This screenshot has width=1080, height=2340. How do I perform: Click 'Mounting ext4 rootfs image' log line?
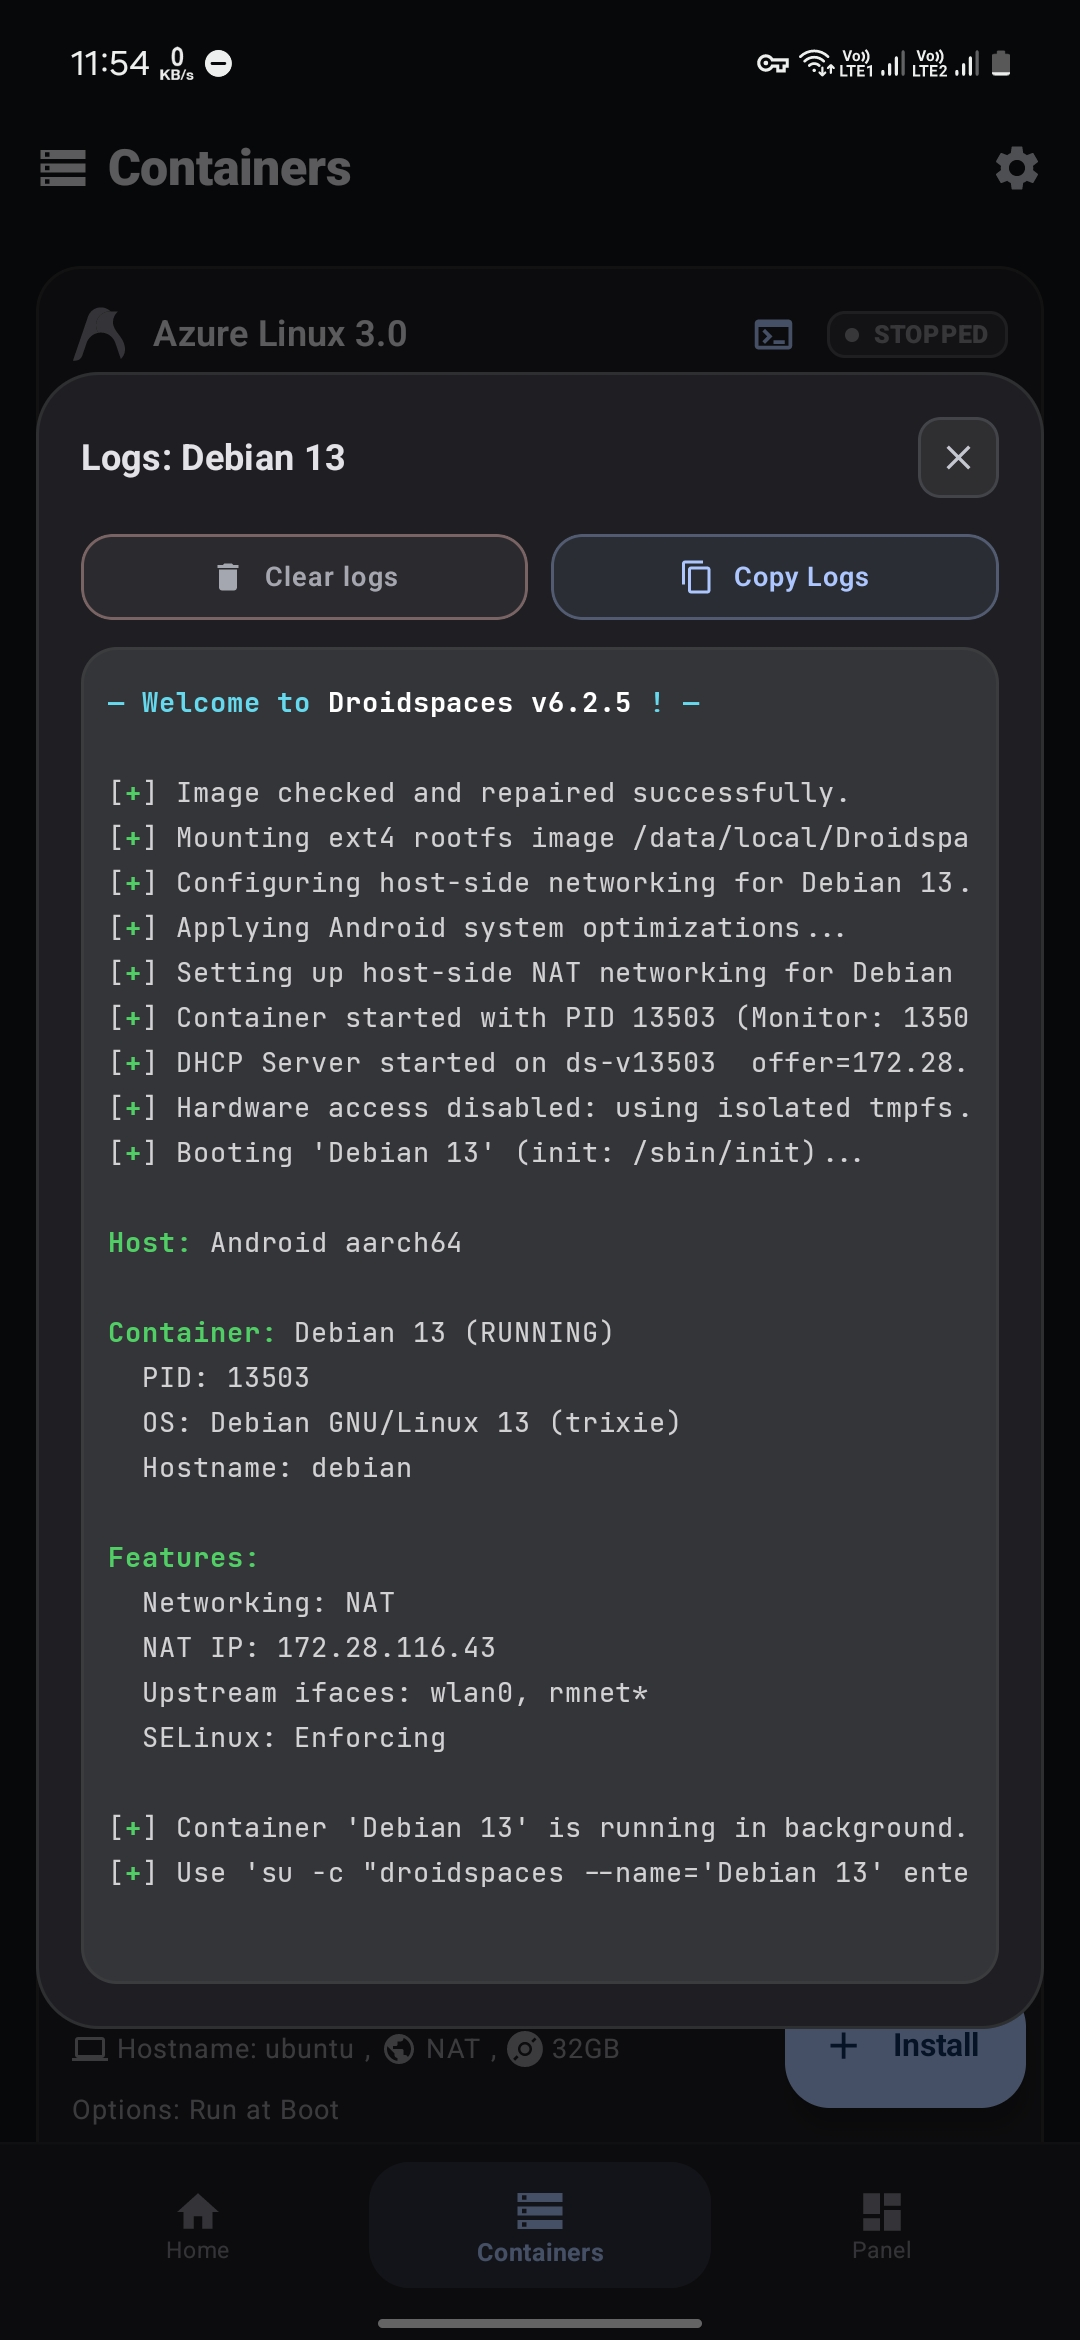point(539,838)
